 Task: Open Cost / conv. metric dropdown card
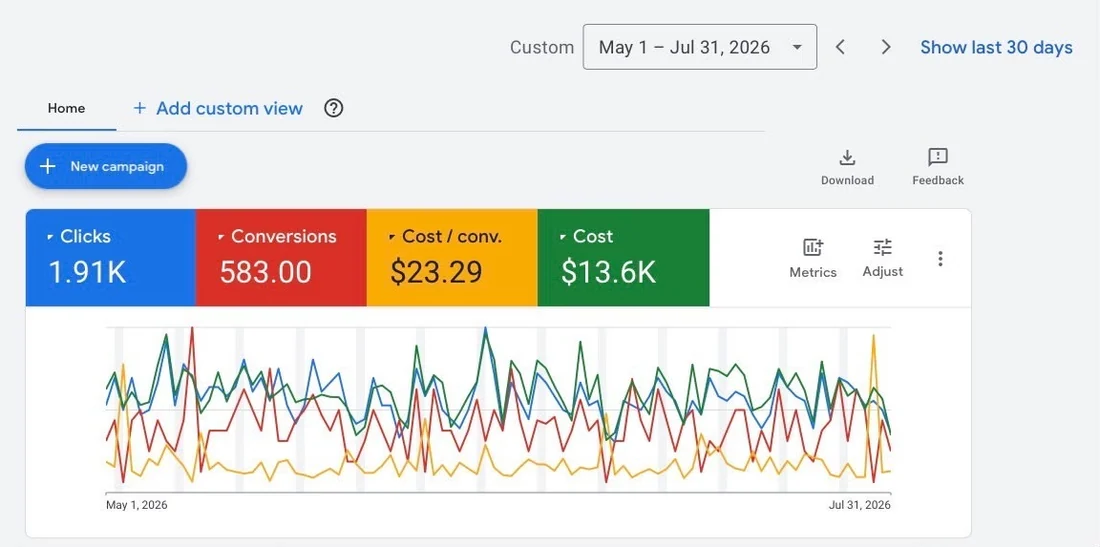452,257
